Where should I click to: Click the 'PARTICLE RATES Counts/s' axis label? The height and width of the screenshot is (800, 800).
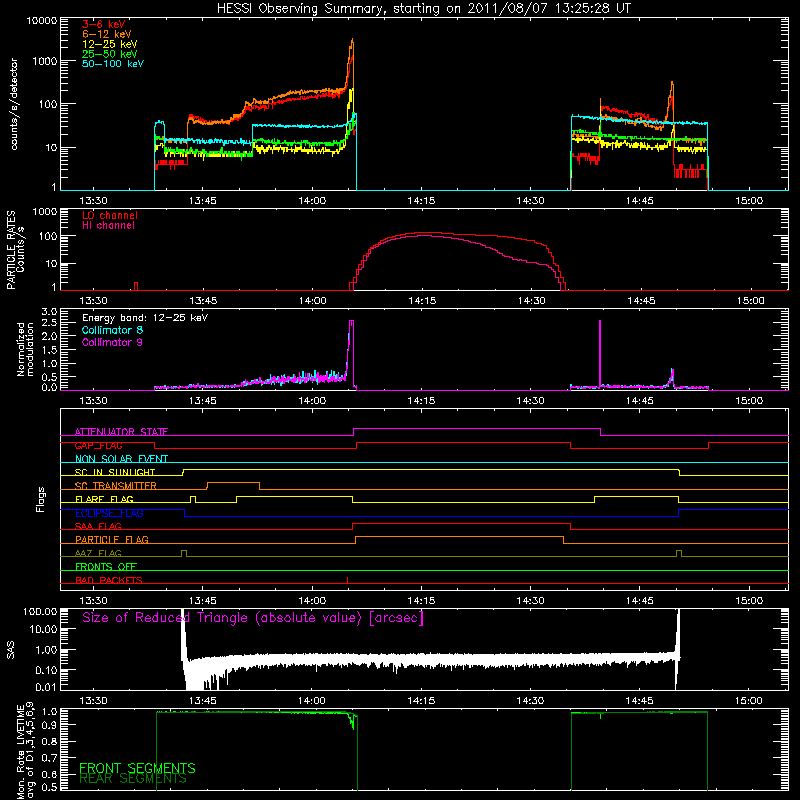16,250
